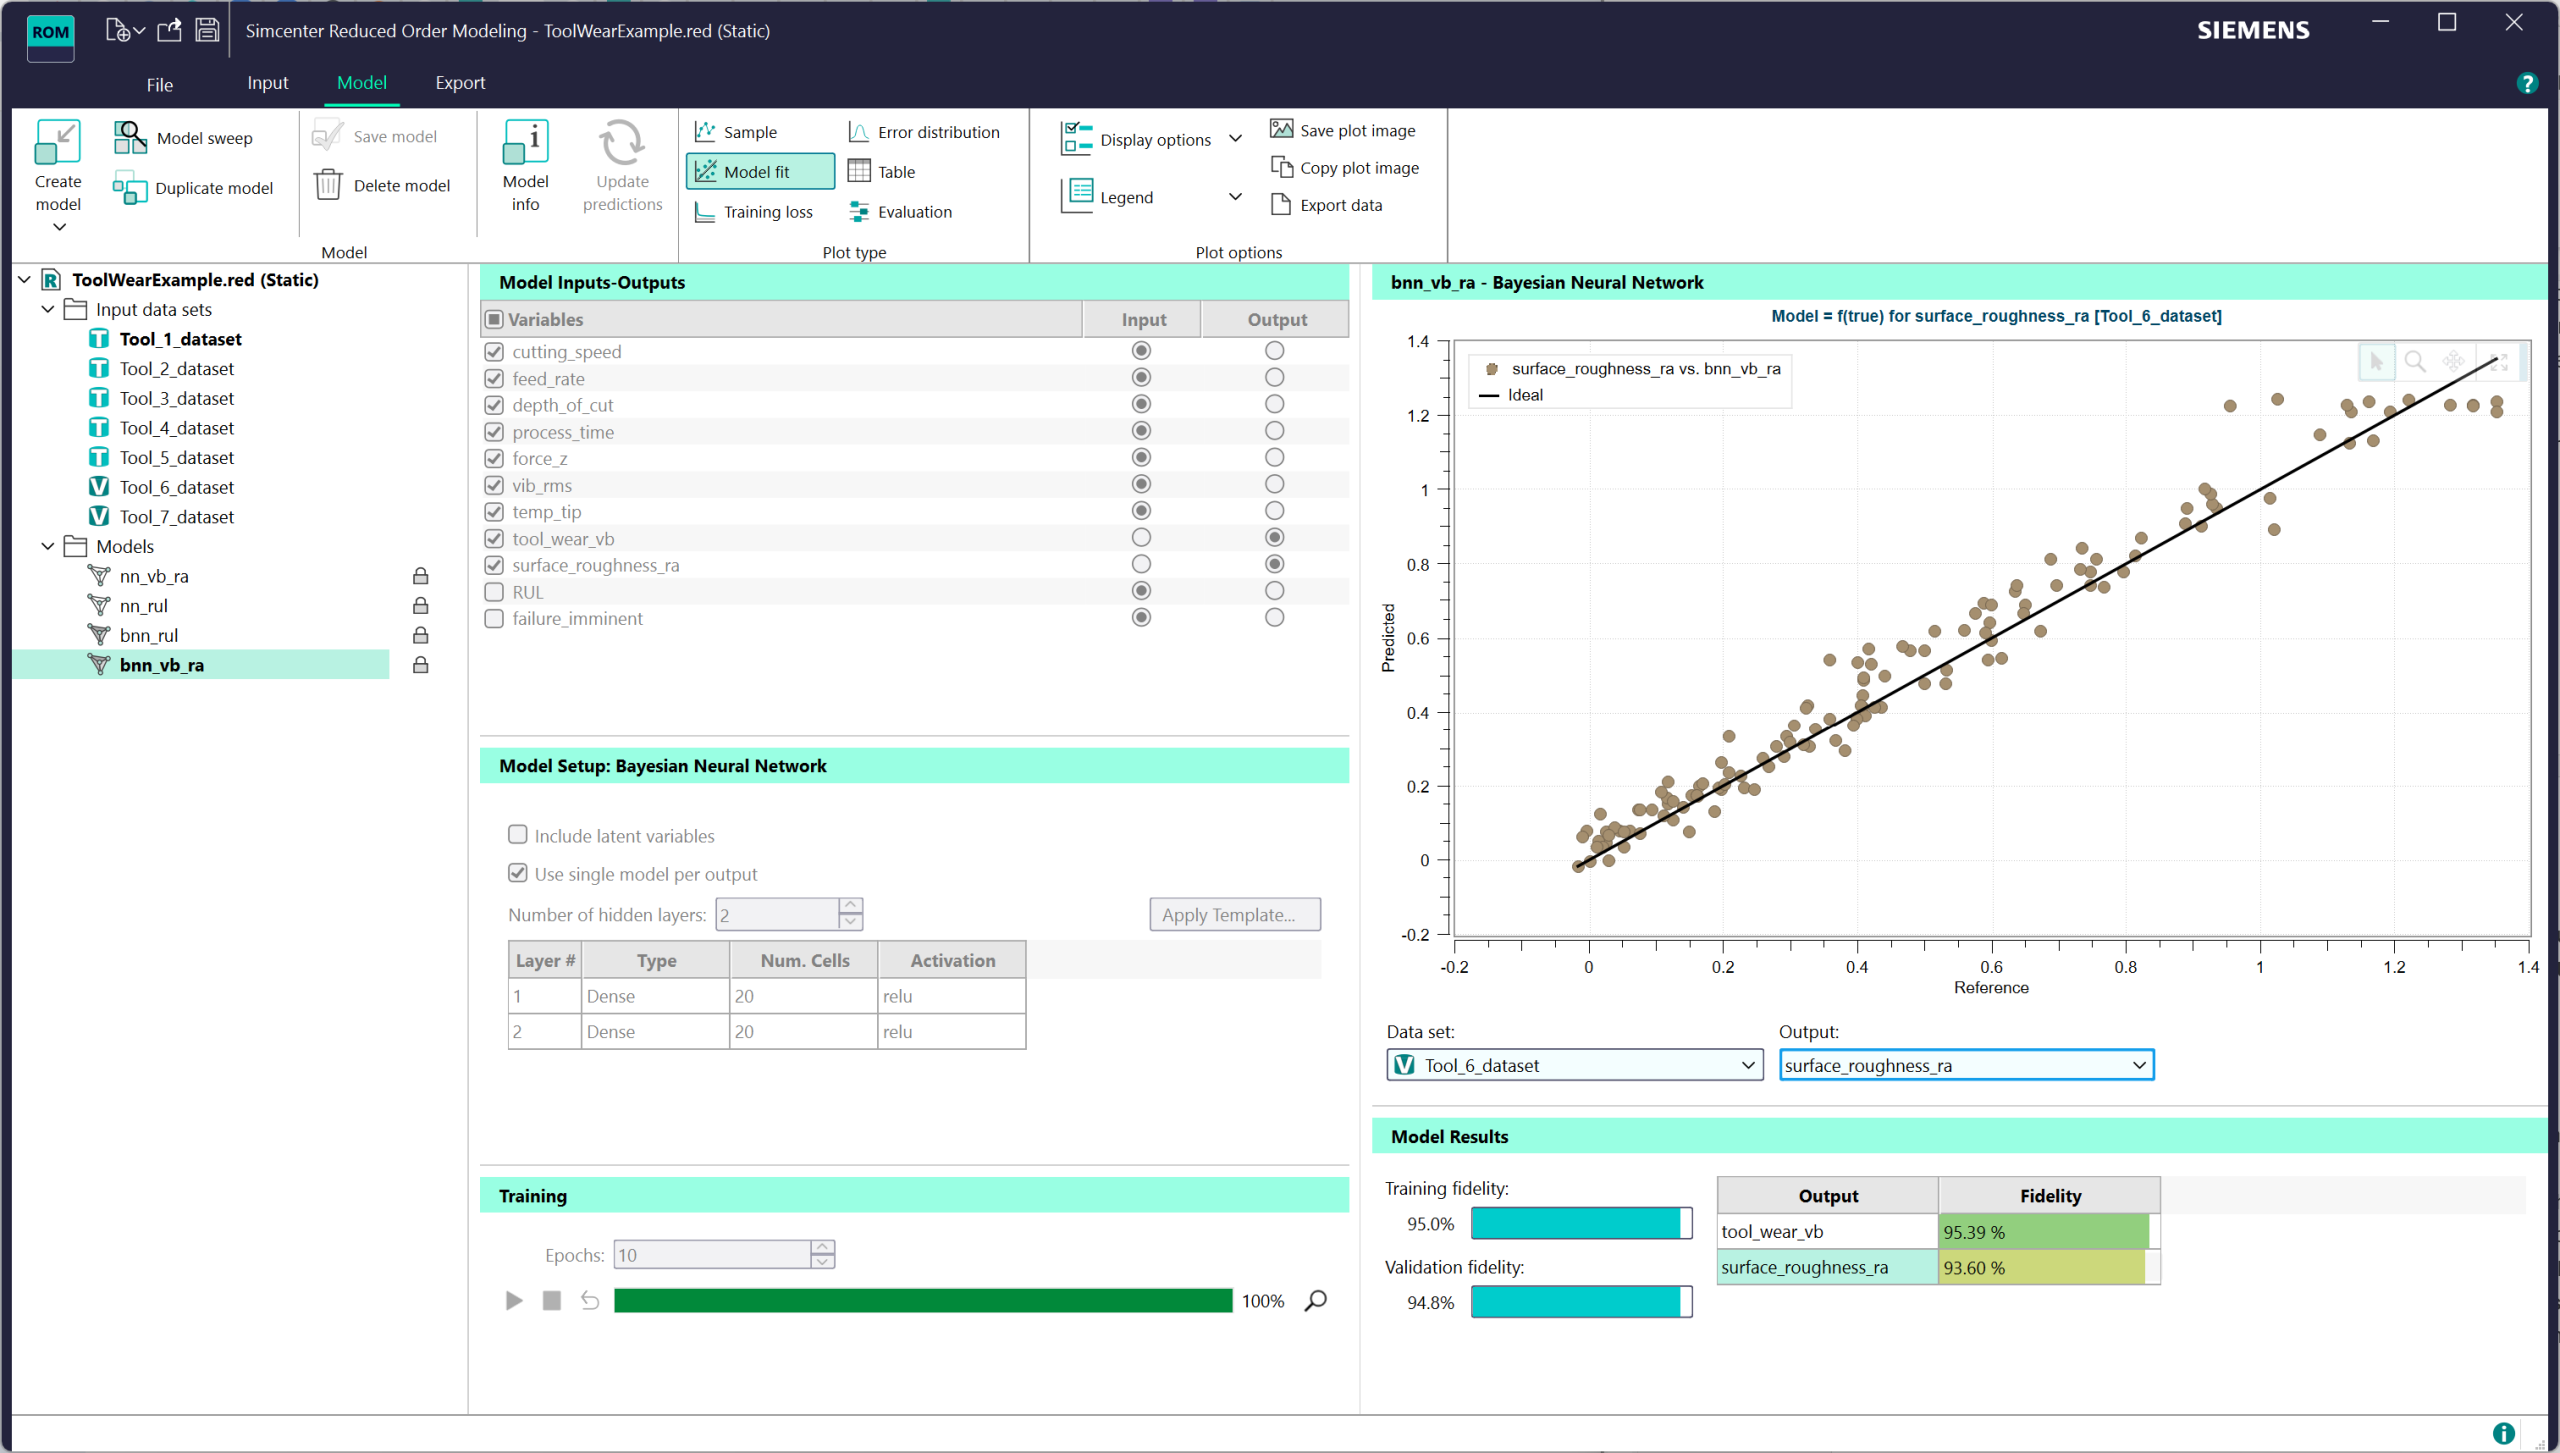Click the Model sweep icon
This screenshot has width=2560, height=1453.
[130, 138]
